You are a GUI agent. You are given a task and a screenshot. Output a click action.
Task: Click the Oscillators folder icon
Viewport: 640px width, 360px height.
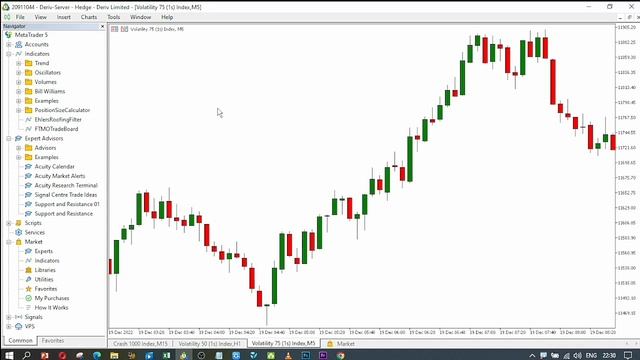29,72
